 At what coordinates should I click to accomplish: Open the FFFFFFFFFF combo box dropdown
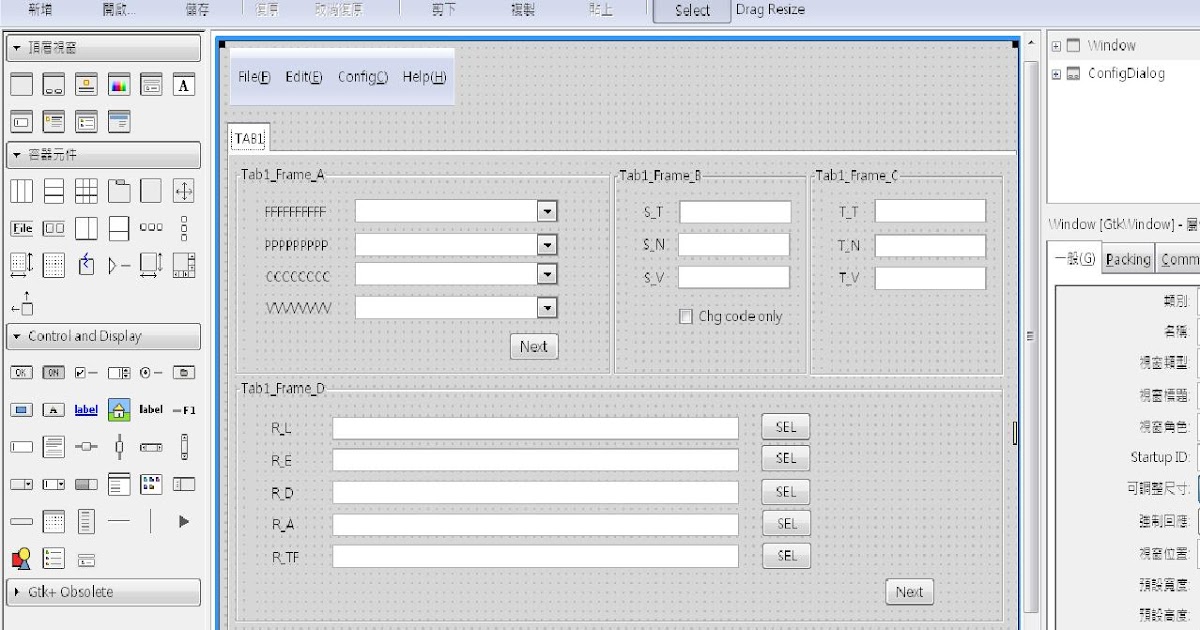point(546,211)
